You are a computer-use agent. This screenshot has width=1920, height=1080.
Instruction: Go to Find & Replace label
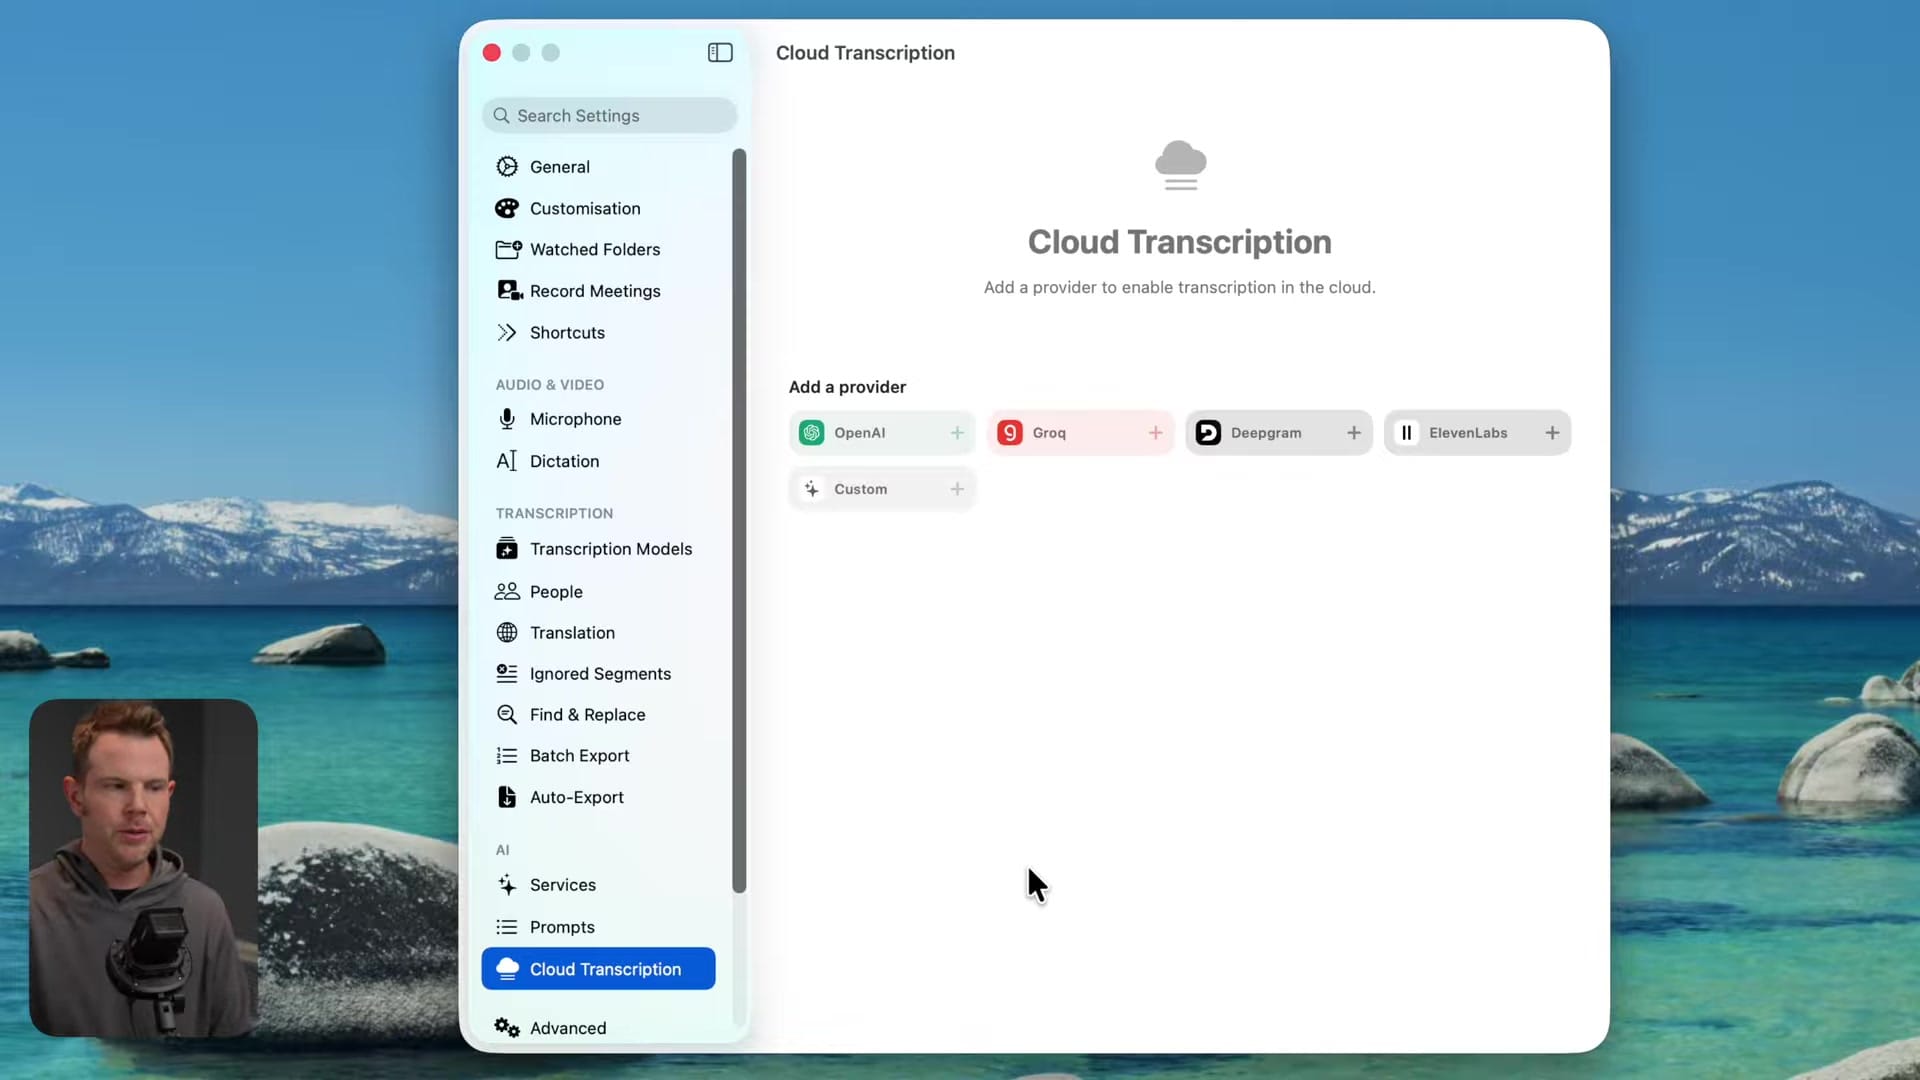(x=587, y=715)
